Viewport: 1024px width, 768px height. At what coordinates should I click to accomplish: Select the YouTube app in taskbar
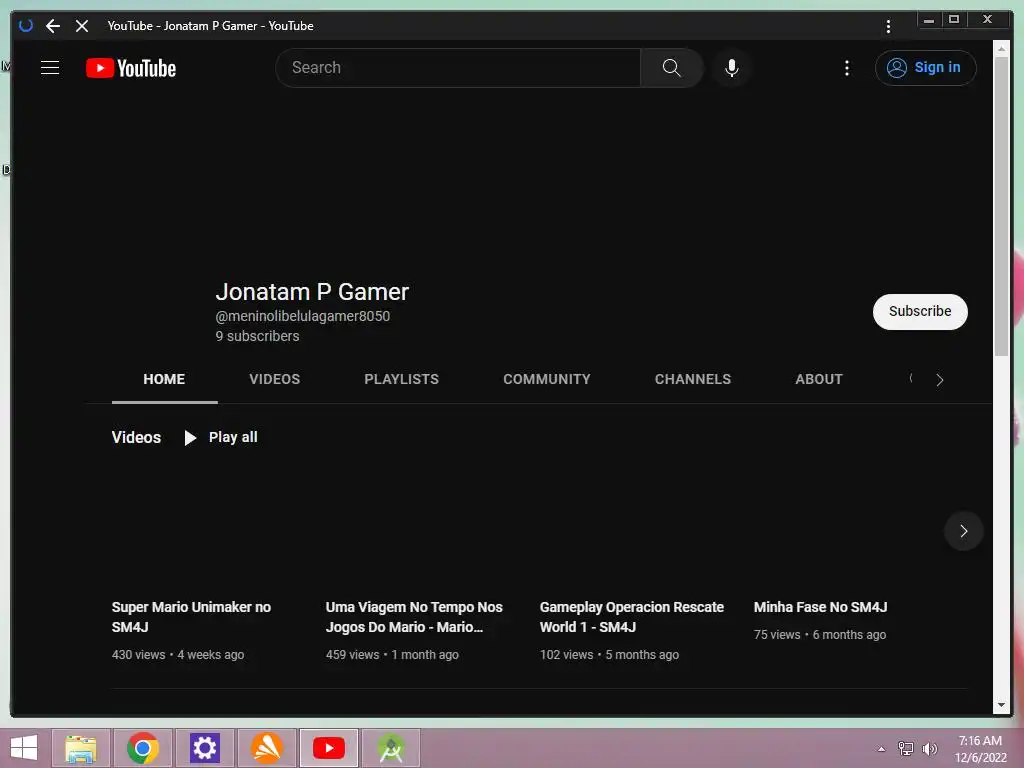click(329, 748)
